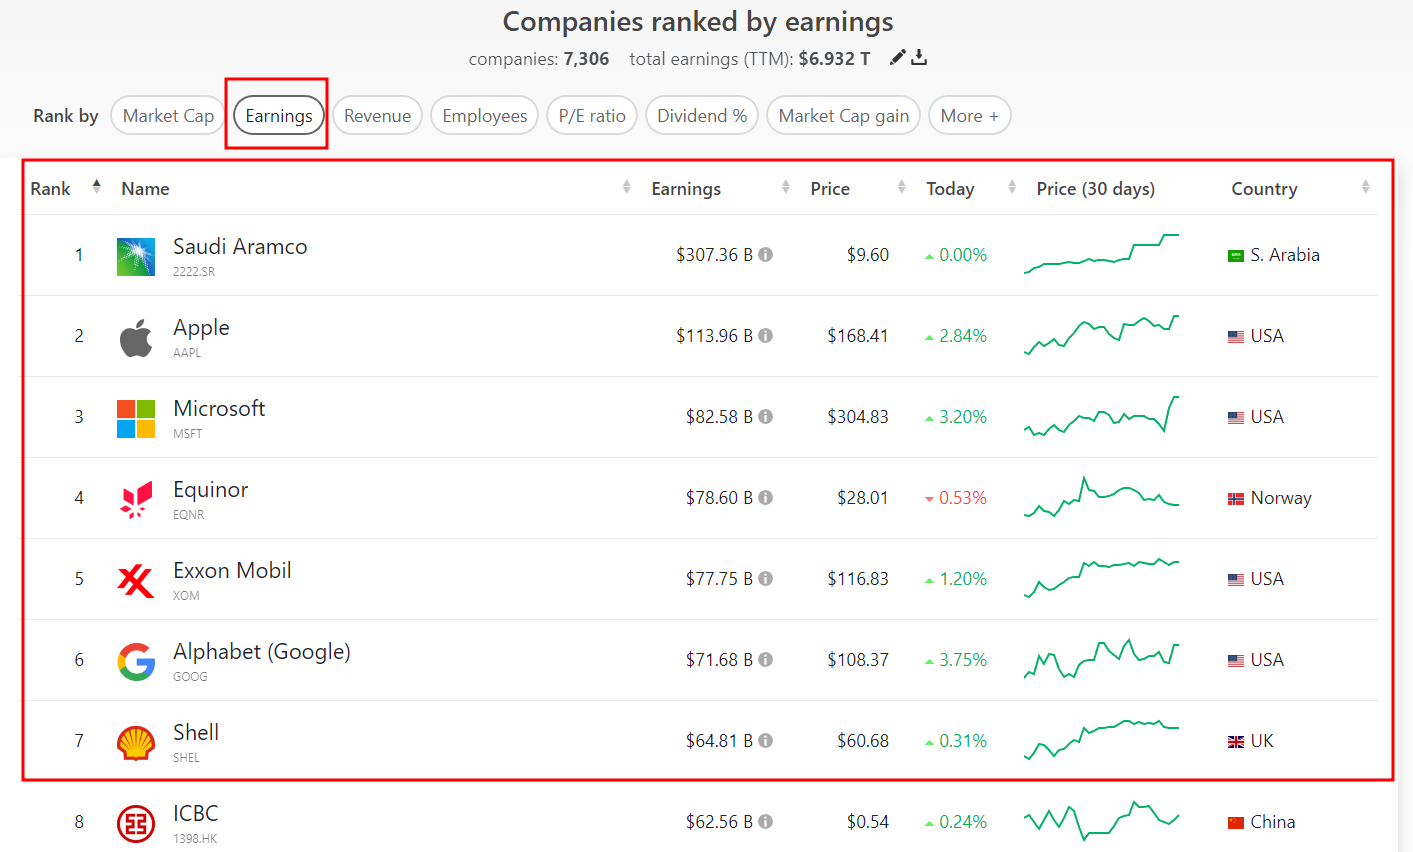Switch ranking to Market Cap gain
The height and width of the screenshot is (852, 1413).
coord(844,115)
